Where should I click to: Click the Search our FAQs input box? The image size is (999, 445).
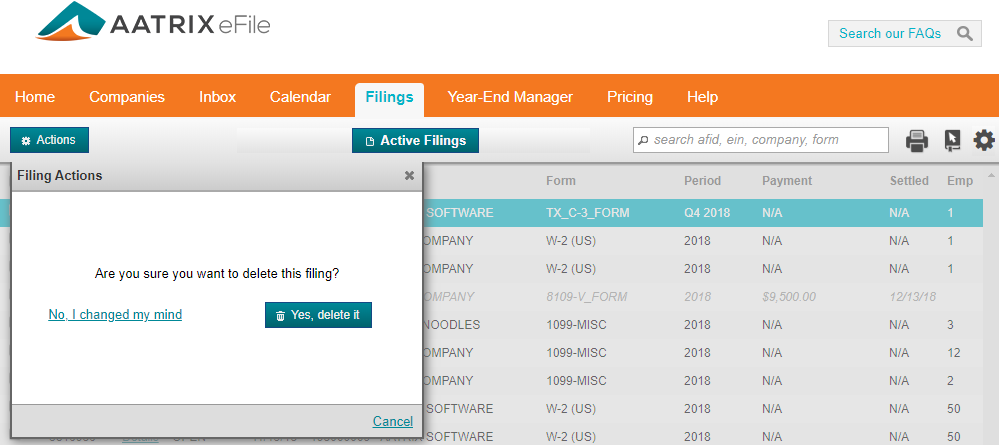click(x=889, y=34)
